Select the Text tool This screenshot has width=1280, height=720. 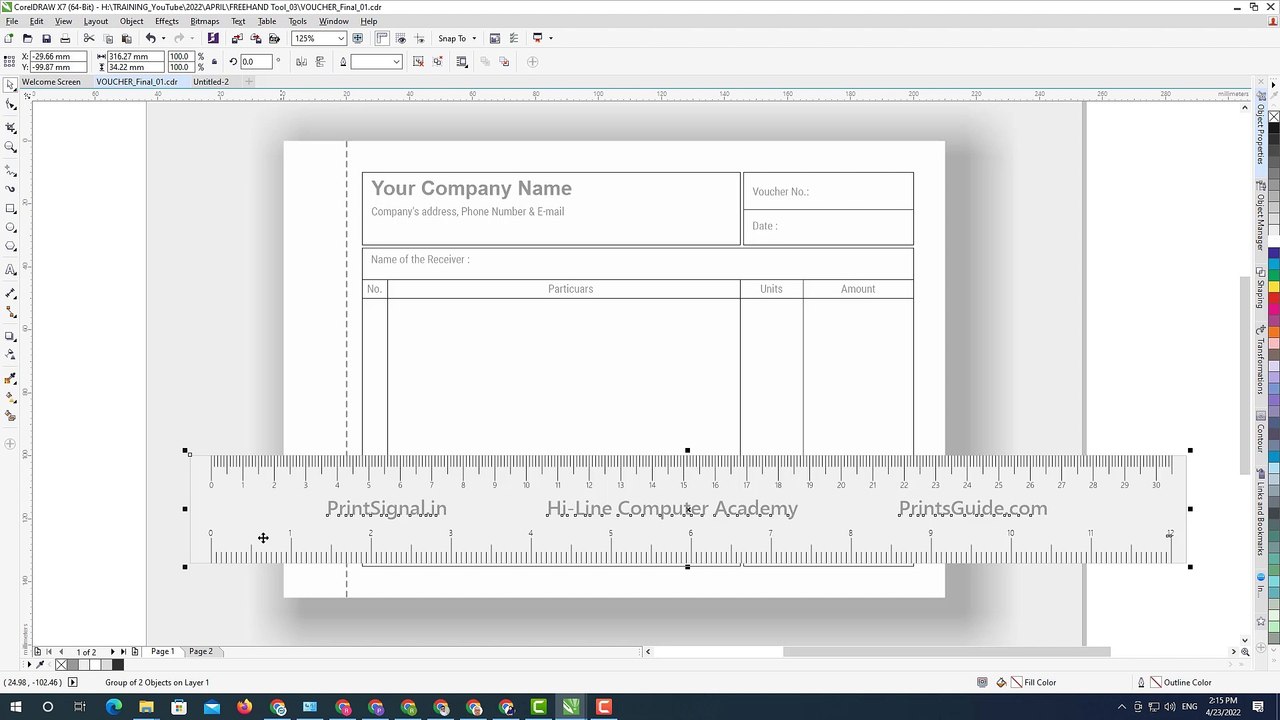(x=10, y=270)
